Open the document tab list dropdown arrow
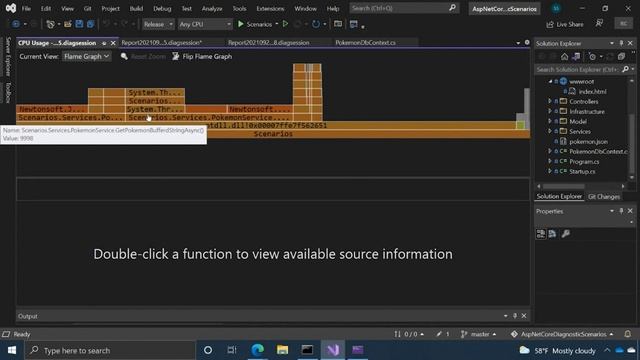 [518, 43]
